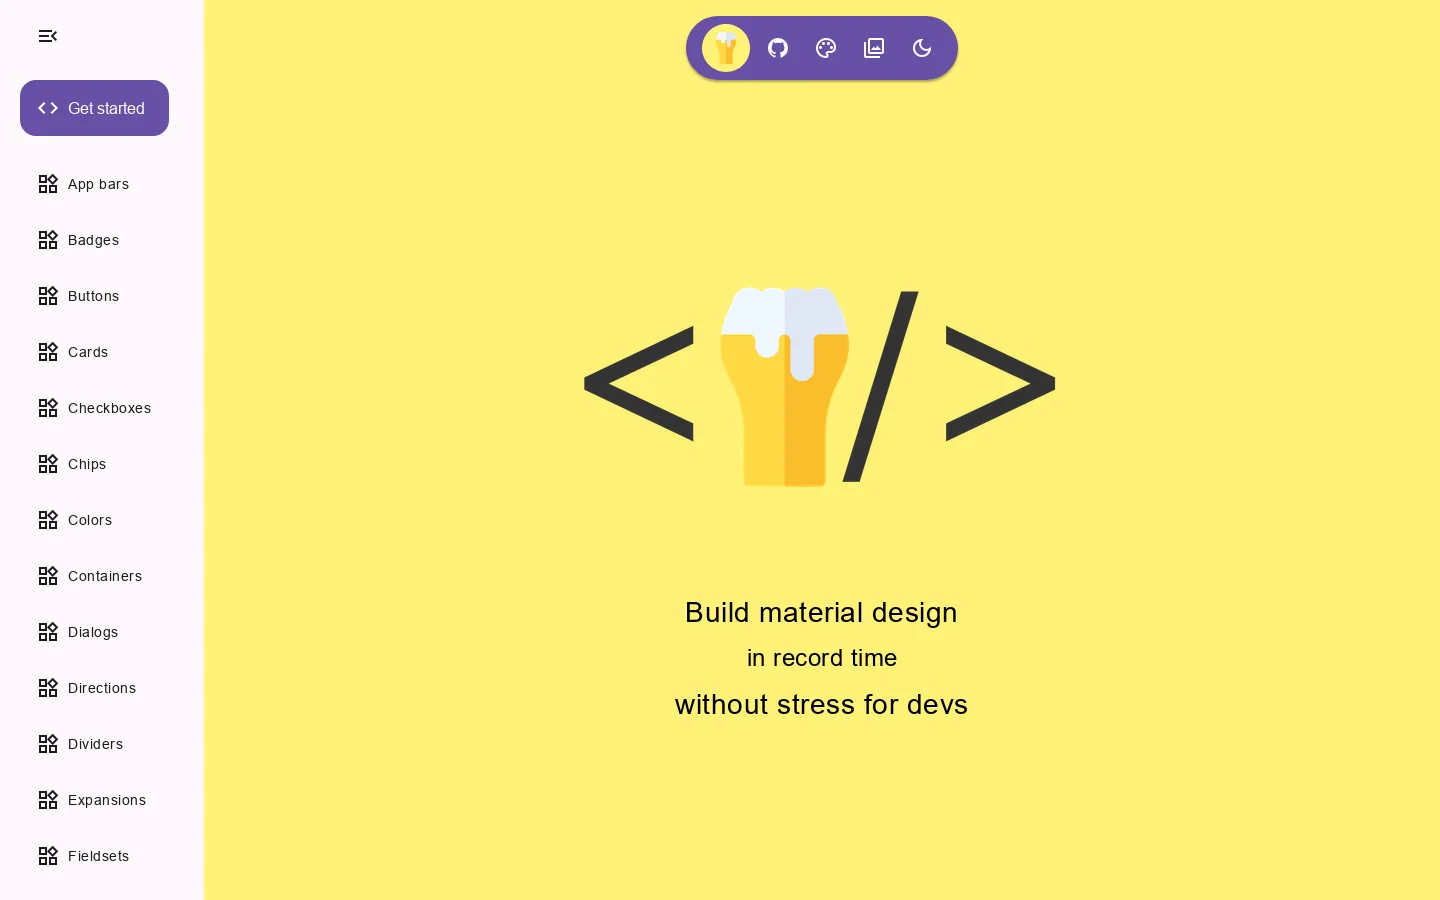The height and width of the screenshot is (900, 1440).
Task: Collapse the sidebar with the menu icon
Action: (48, 36)
